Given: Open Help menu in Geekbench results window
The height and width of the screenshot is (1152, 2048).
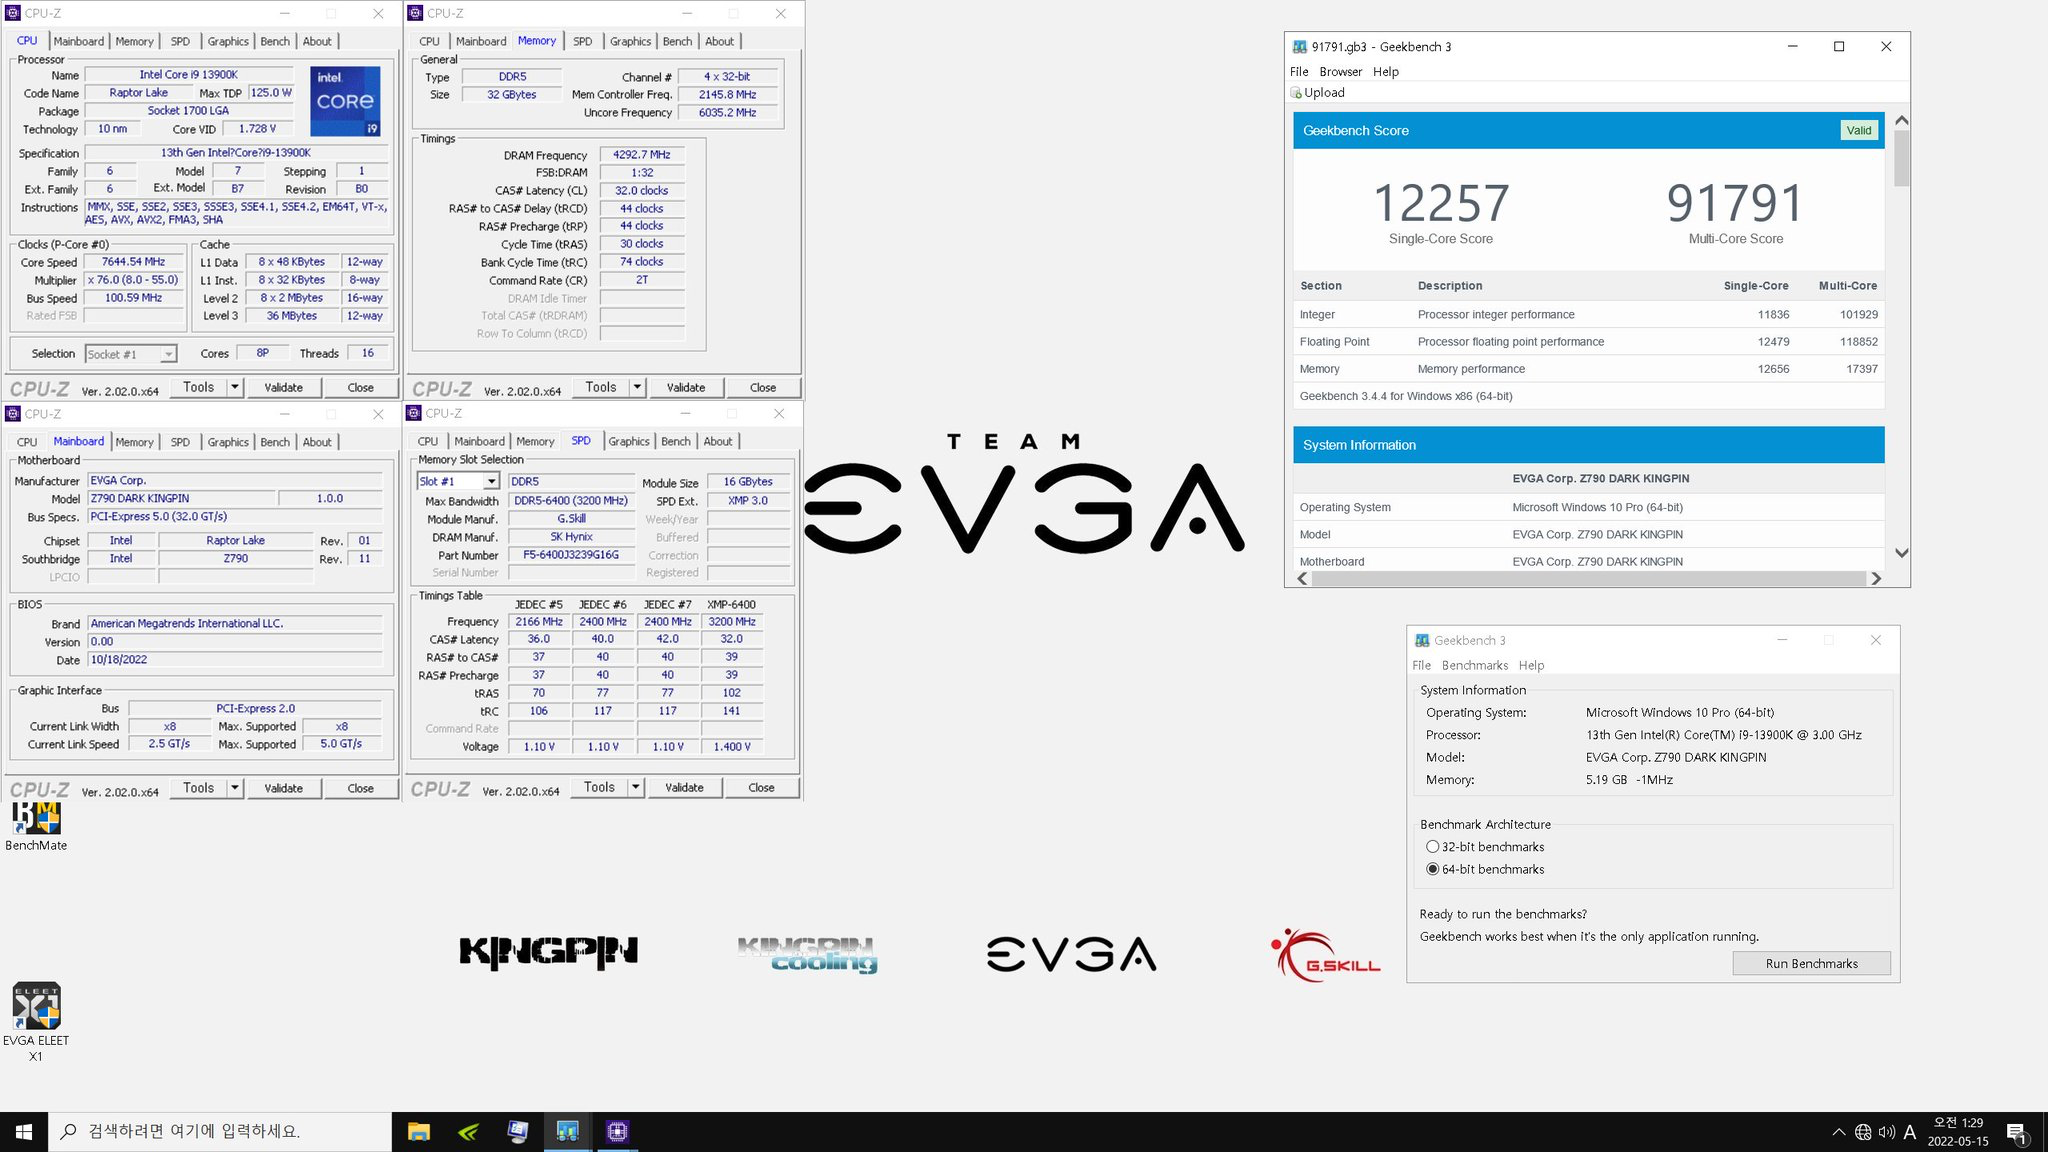Looking at the screenshot, I should tap(1386, 72).
